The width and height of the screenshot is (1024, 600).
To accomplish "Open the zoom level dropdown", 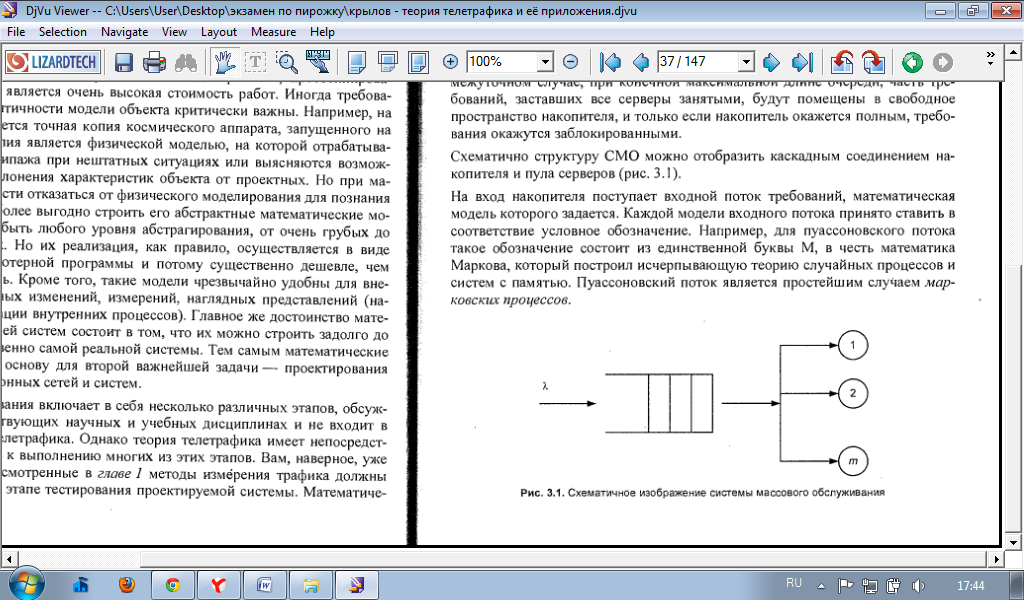I will pos(545,63).
